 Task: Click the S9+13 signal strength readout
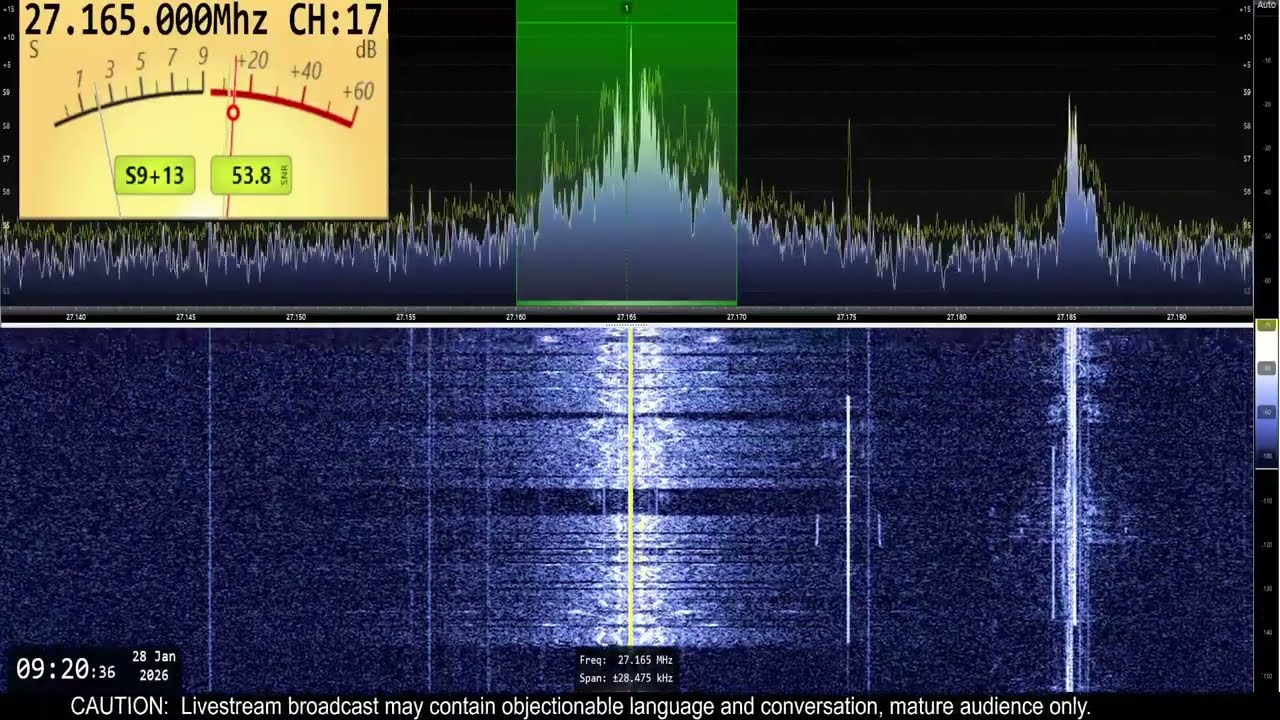pos(154,176)
